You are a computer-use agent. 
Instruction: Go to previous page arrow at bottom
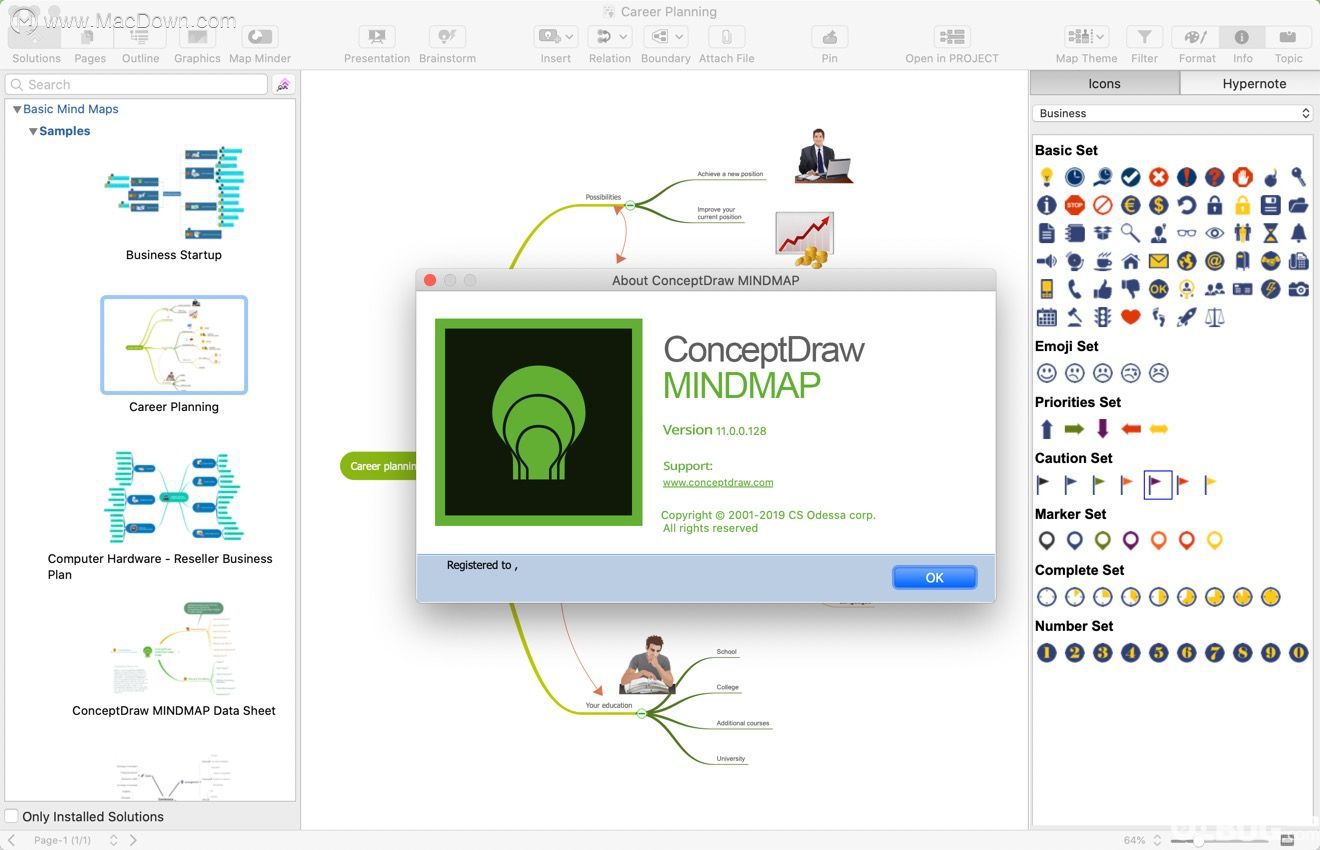coord(12,840)
